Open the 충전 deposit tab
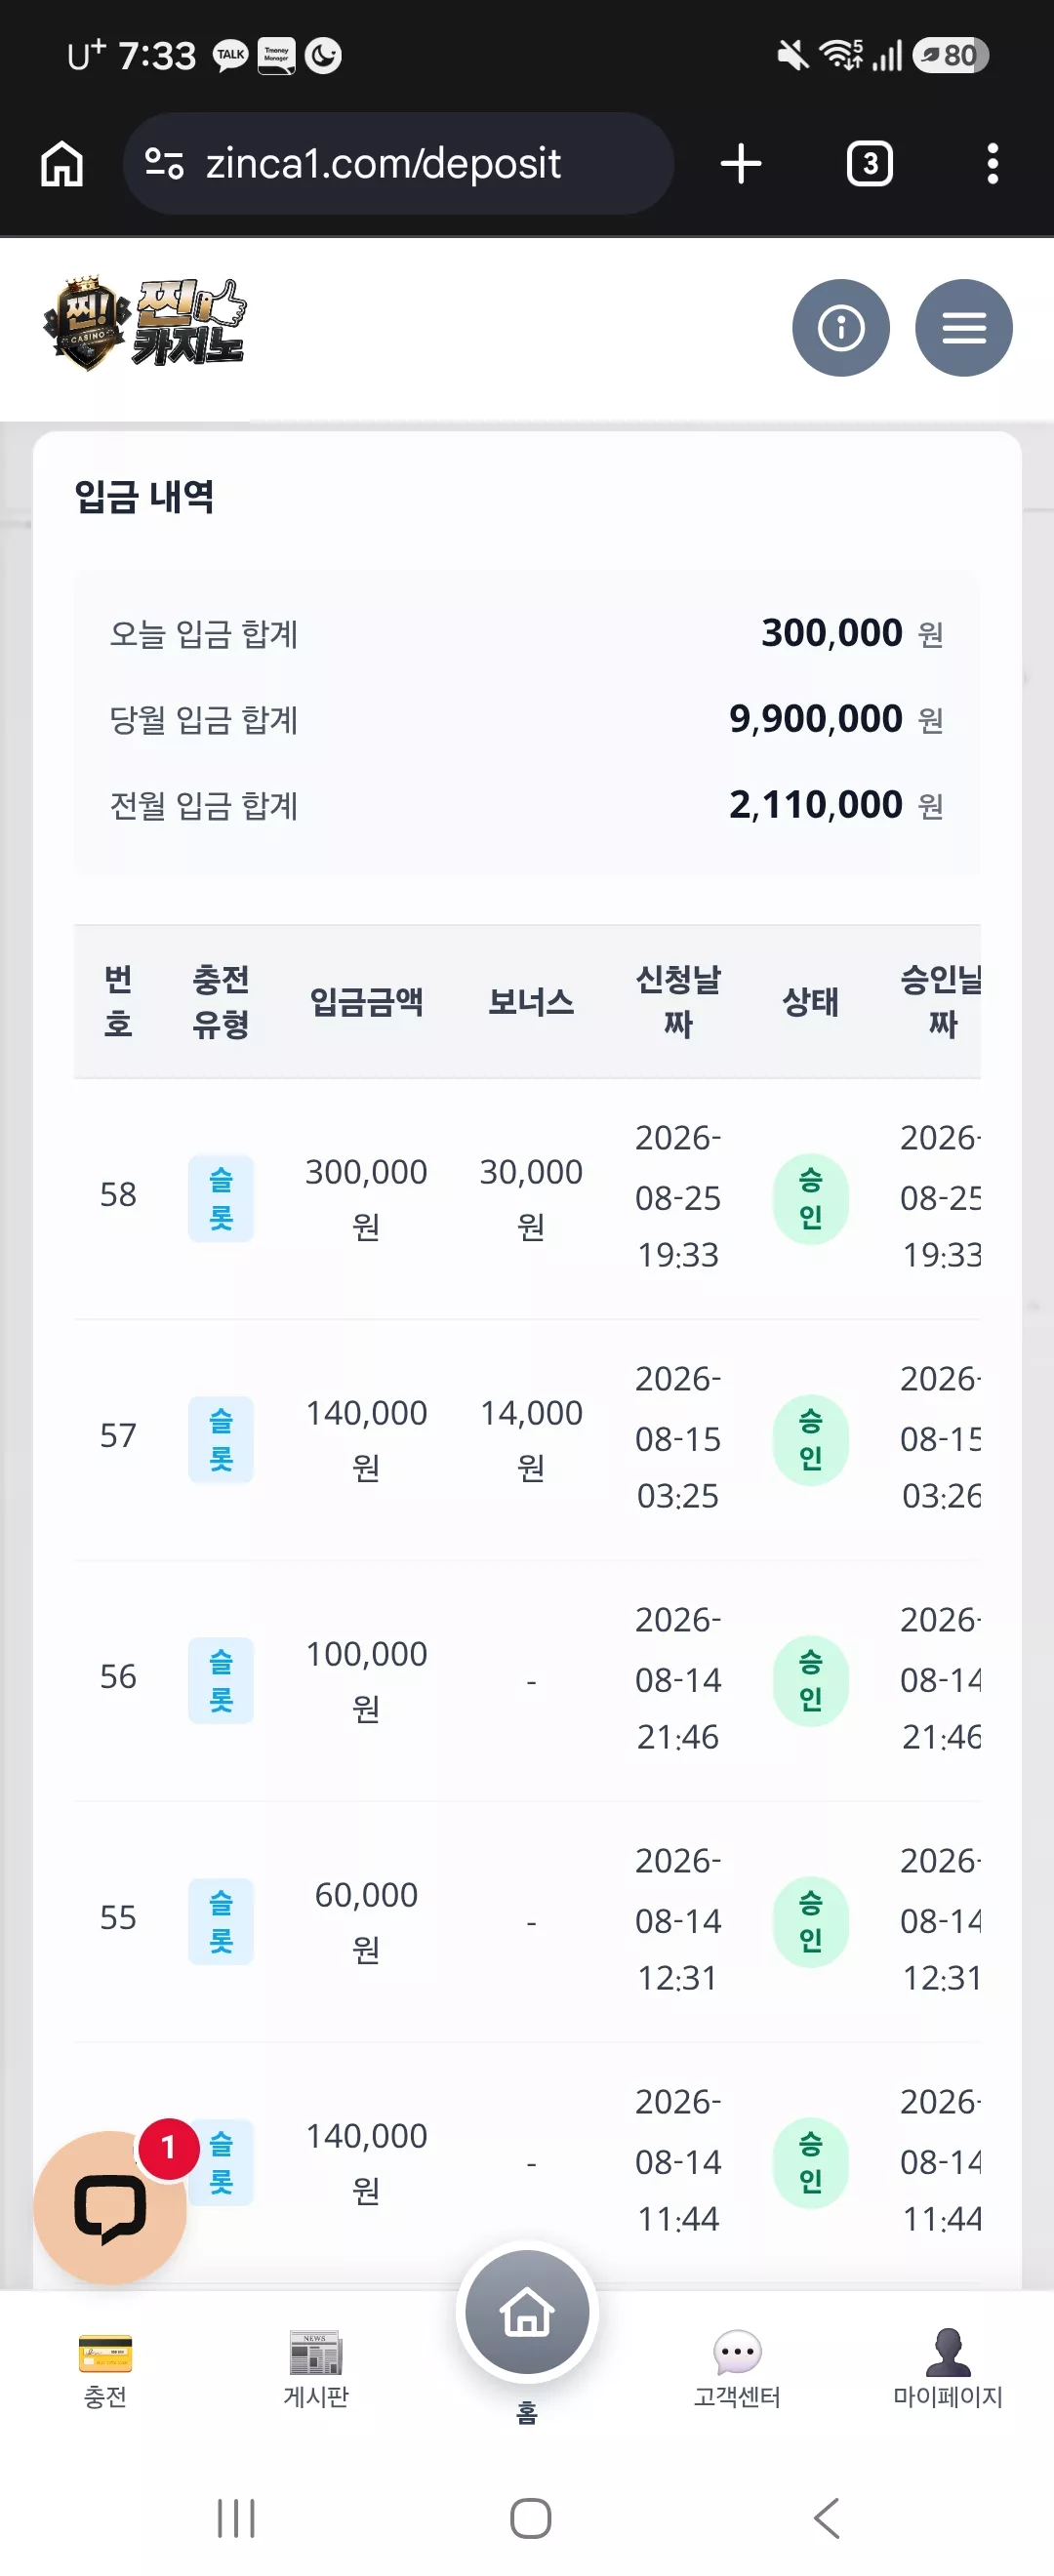1054x2576 pixels. point(105,2369)
